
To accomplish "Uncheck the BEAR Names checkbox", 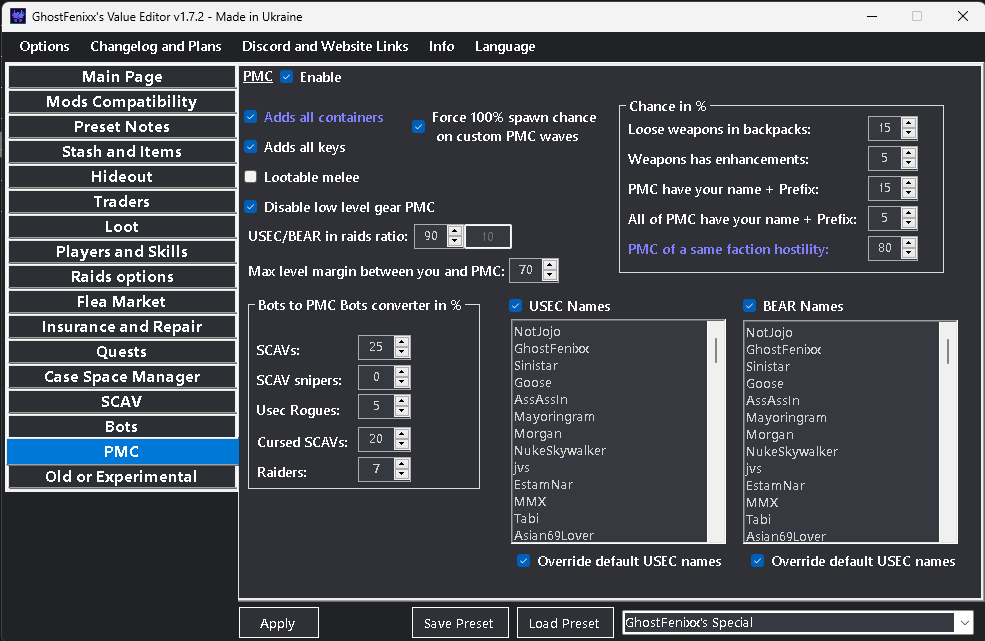I will [x=749, y=306].
